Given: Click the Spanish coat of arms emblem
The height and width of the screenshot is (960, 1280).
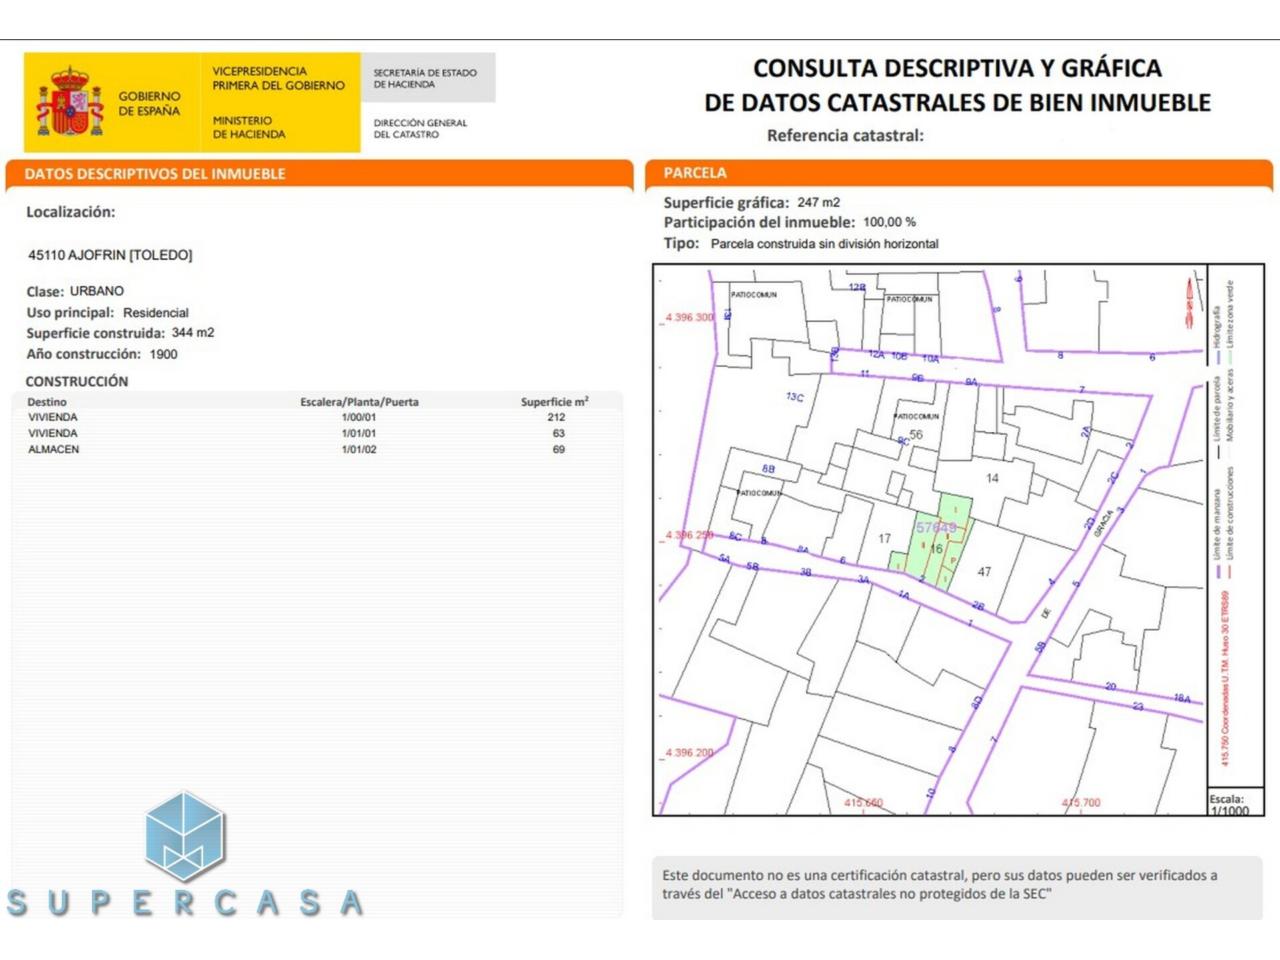Looking at the screenshot, I should click(x=70, y=103).
